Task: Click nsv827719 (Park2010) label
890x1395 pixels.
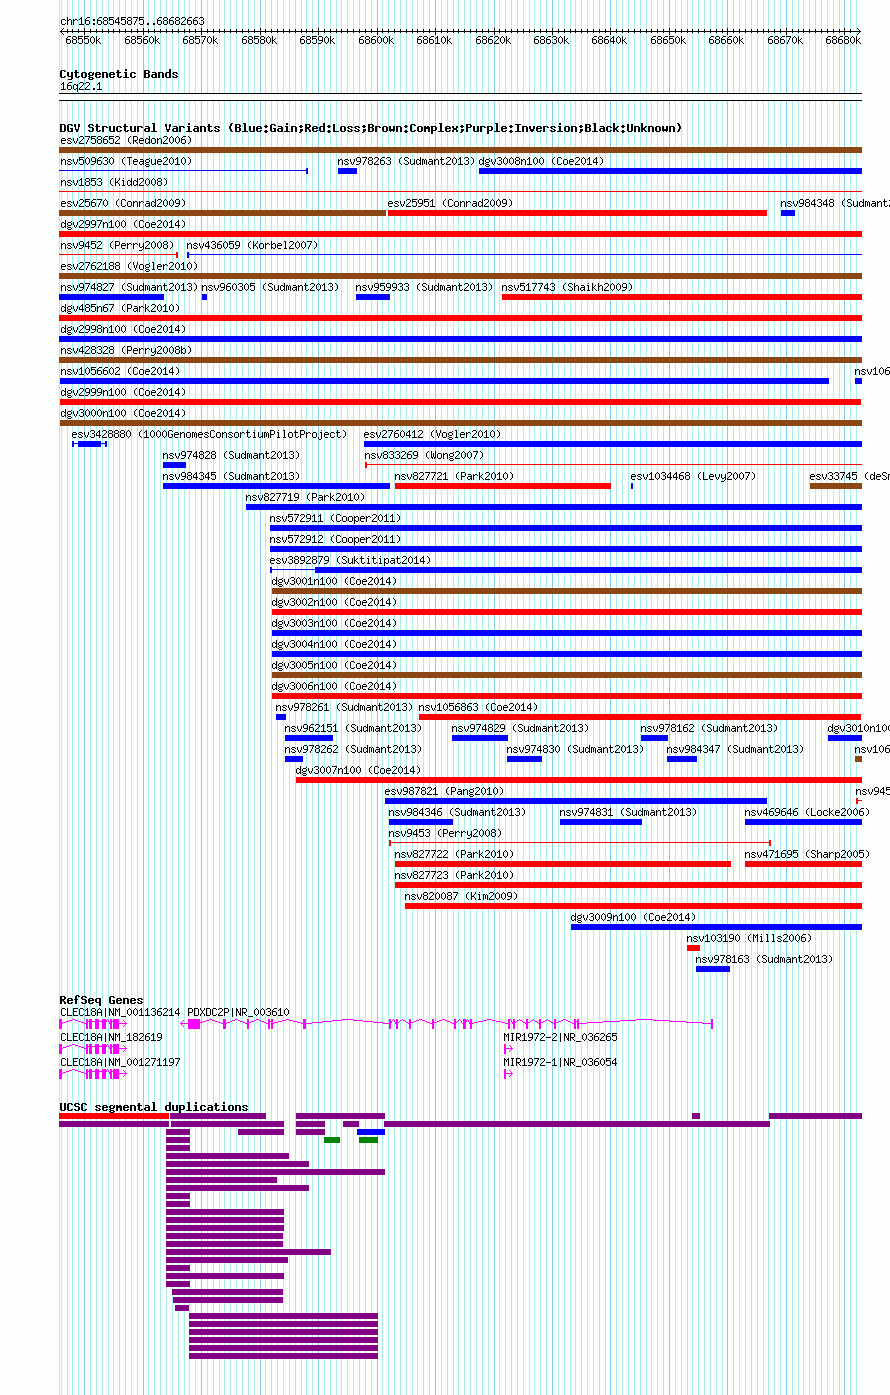Action: click(305, 497)
